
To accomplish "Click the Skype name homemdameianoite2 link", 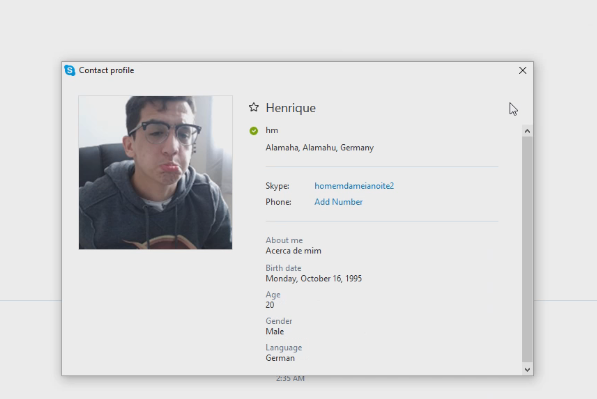I will click(354, 186).
